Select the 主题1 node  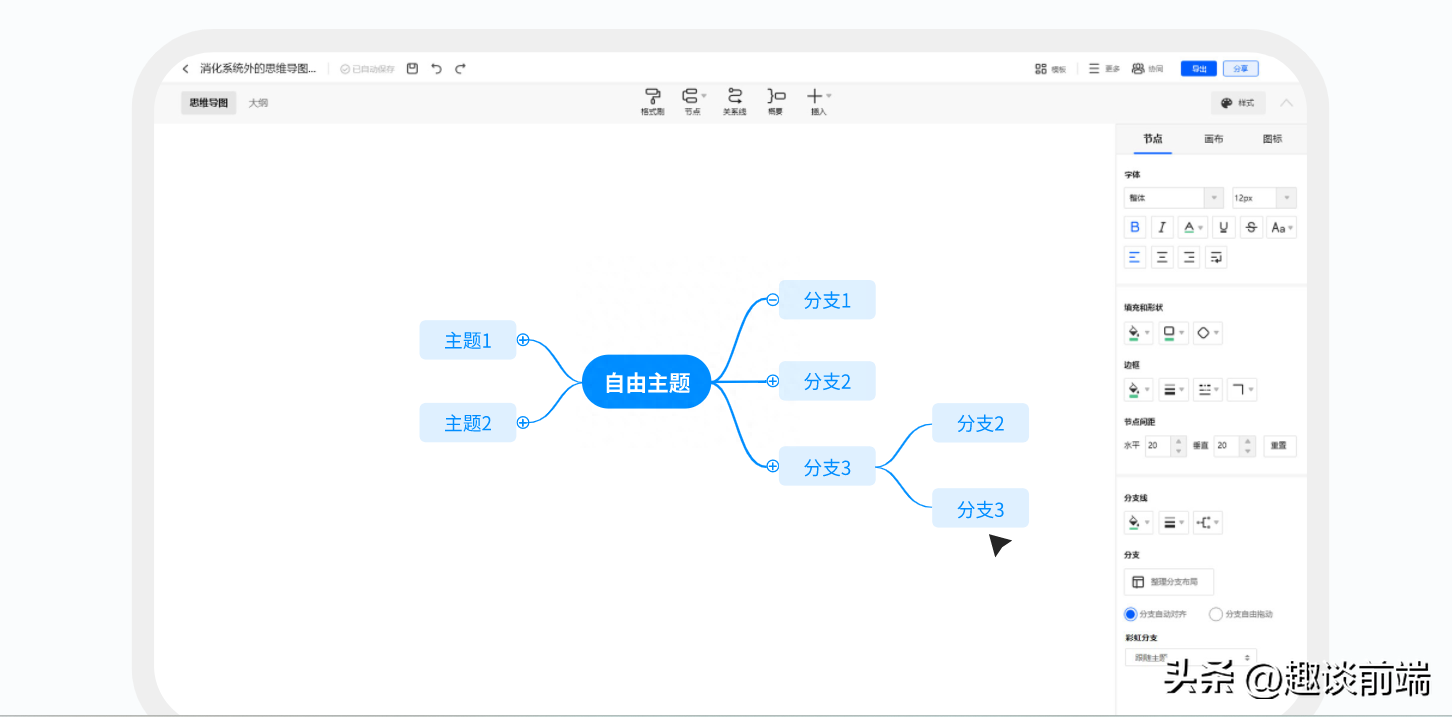[468, 340]
